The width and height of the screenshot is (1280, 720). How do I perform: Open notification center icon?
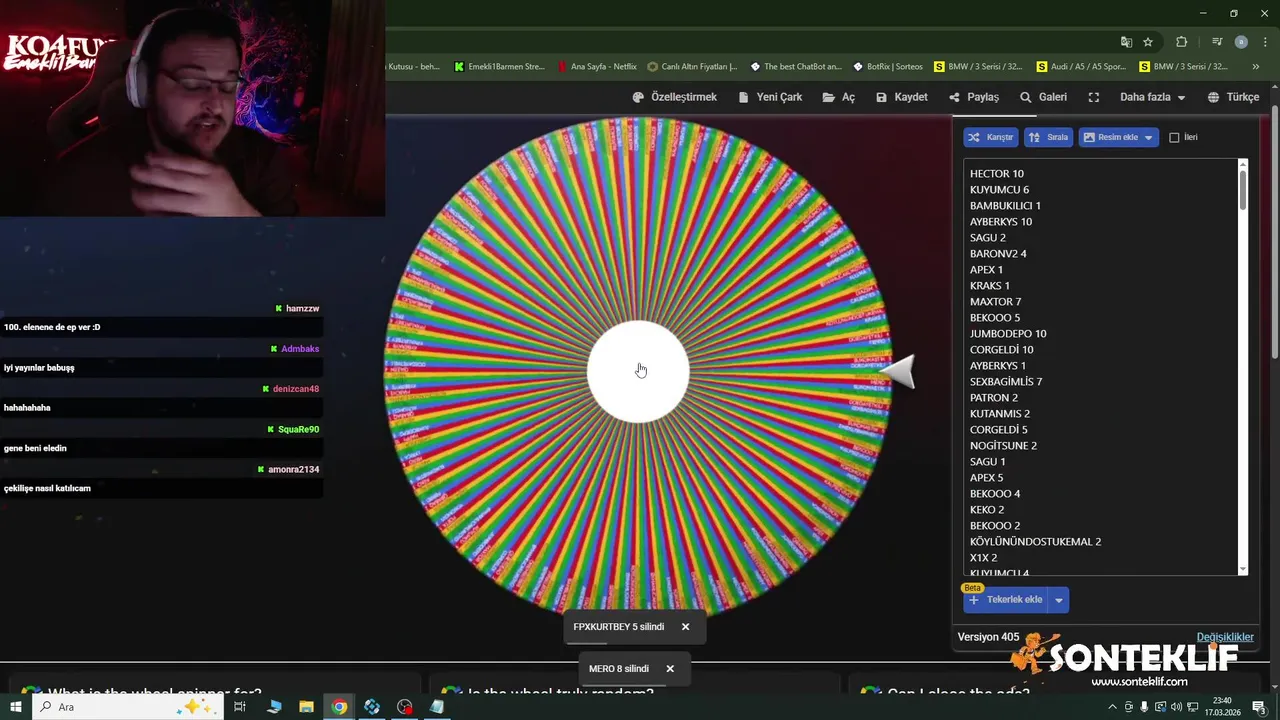pyautogui.click(x=1259, y=707)
